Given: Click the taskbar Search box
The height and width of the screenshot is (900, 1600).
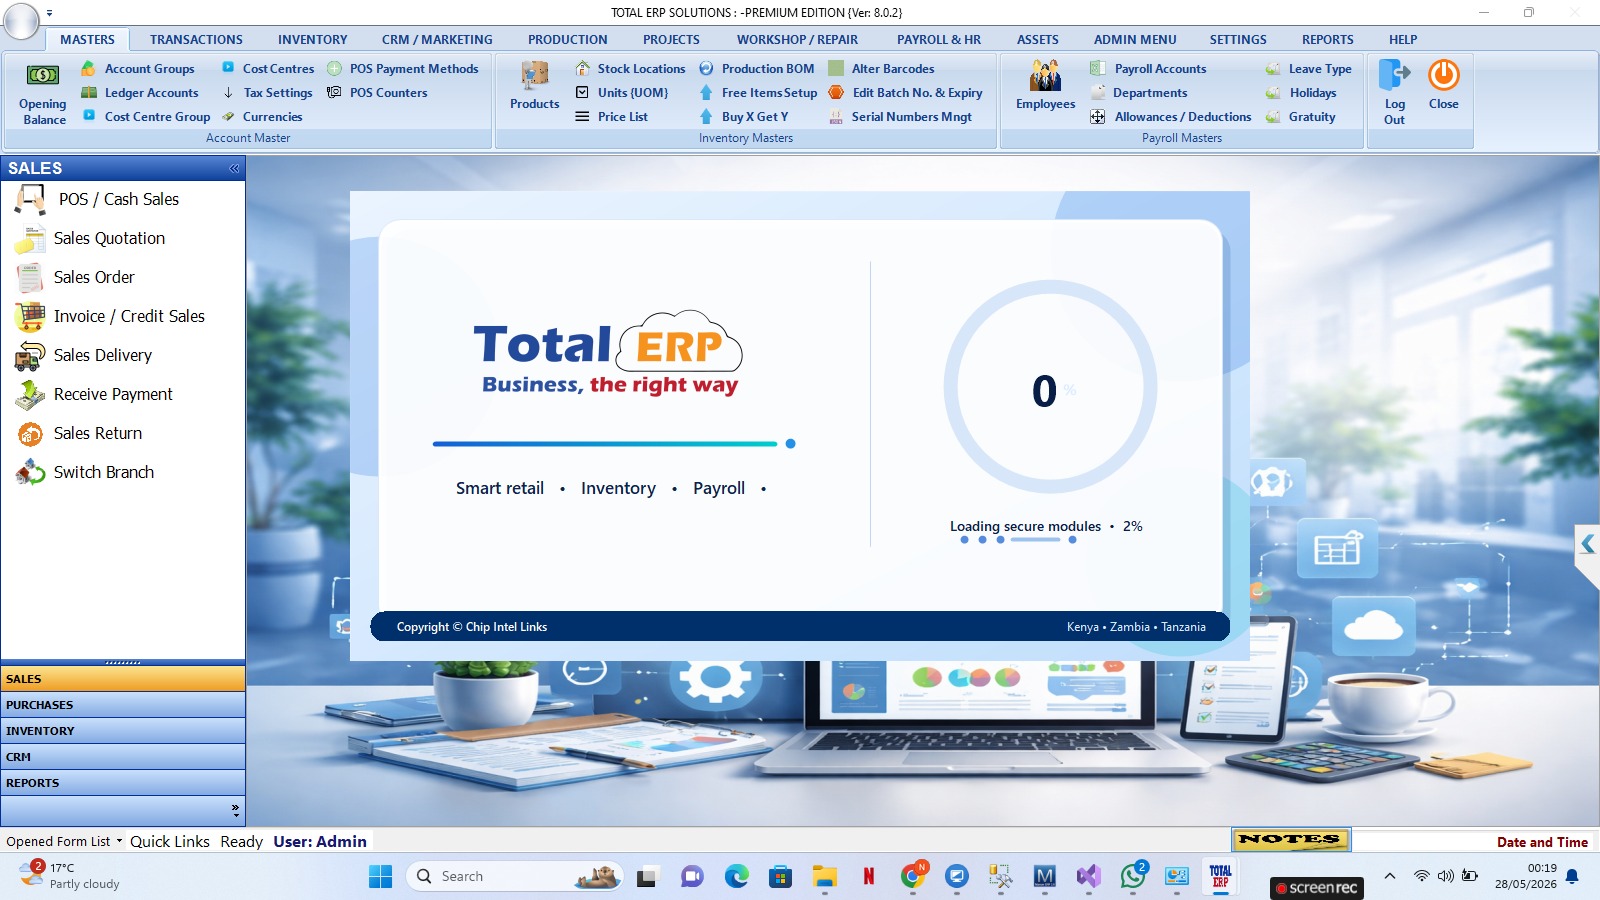Looking at the screenshot, I should click(x=514, y=877).
